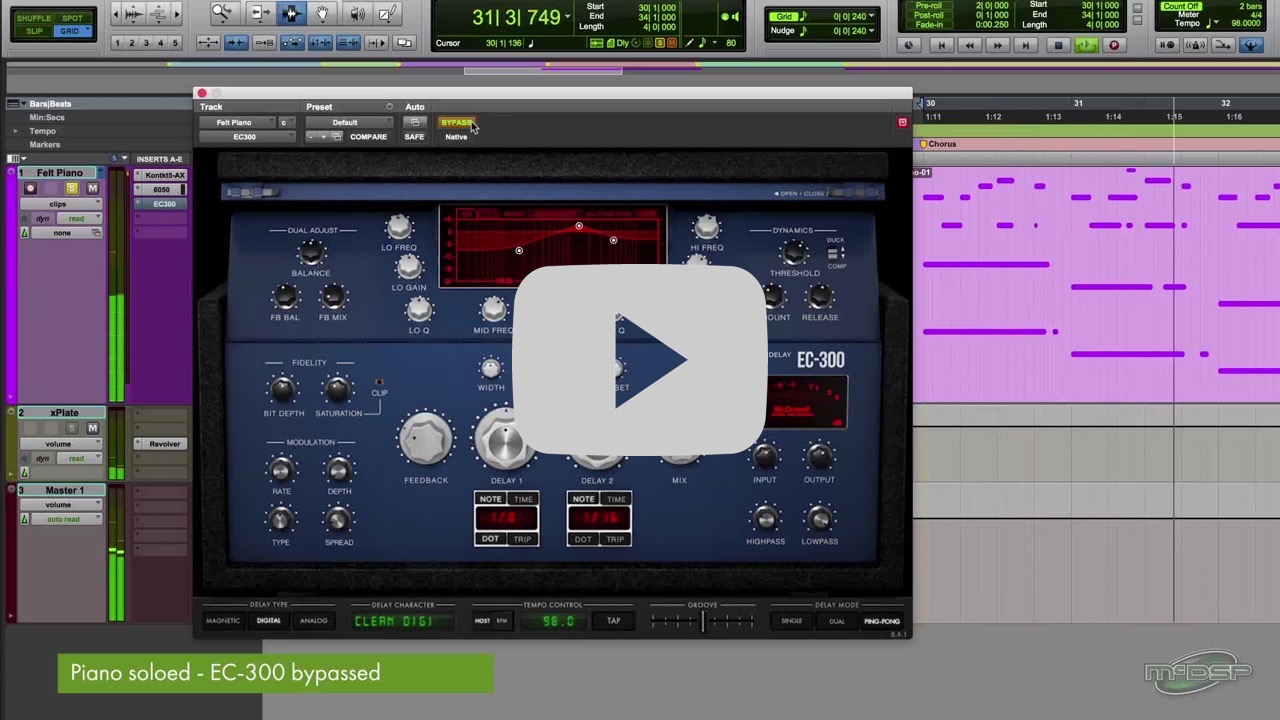
Task: Toggle TrackInput monitoring on Felt Piano
Action: tap(51, 188)
